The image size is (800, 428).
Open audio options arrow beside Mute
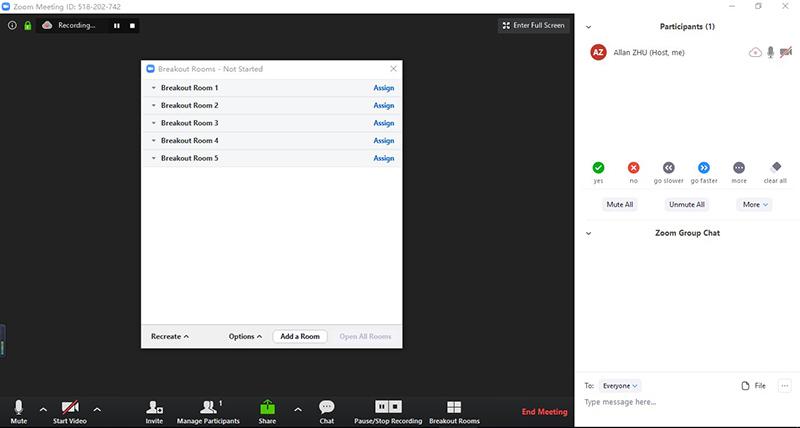point(43,409)
